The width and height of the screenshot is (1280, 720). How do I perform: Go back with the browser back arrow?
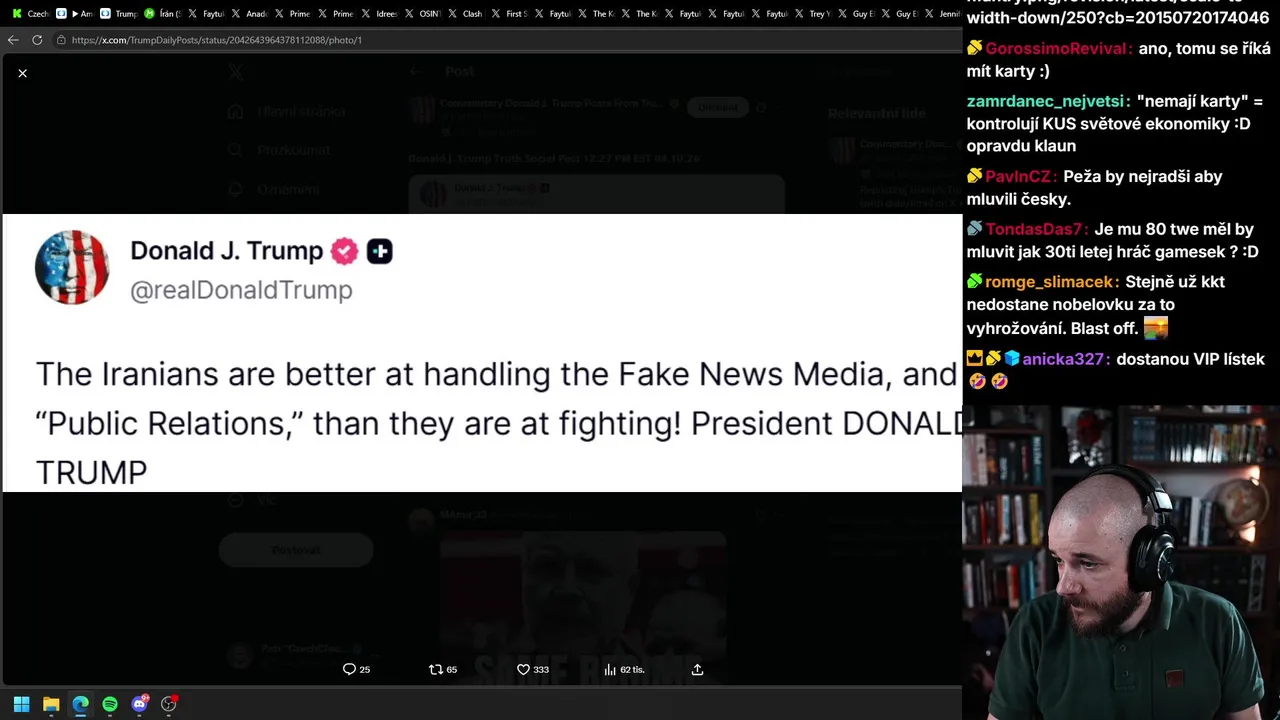tap(12, 40)
